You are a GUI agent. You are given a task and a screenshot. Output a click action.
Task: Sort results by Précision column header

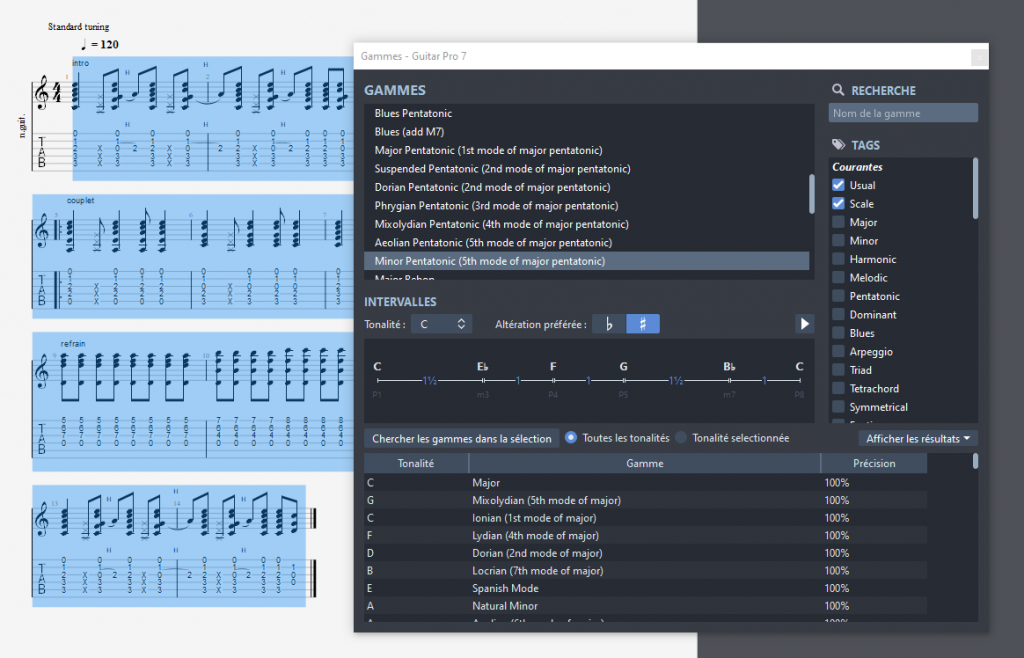pos(873,463)
